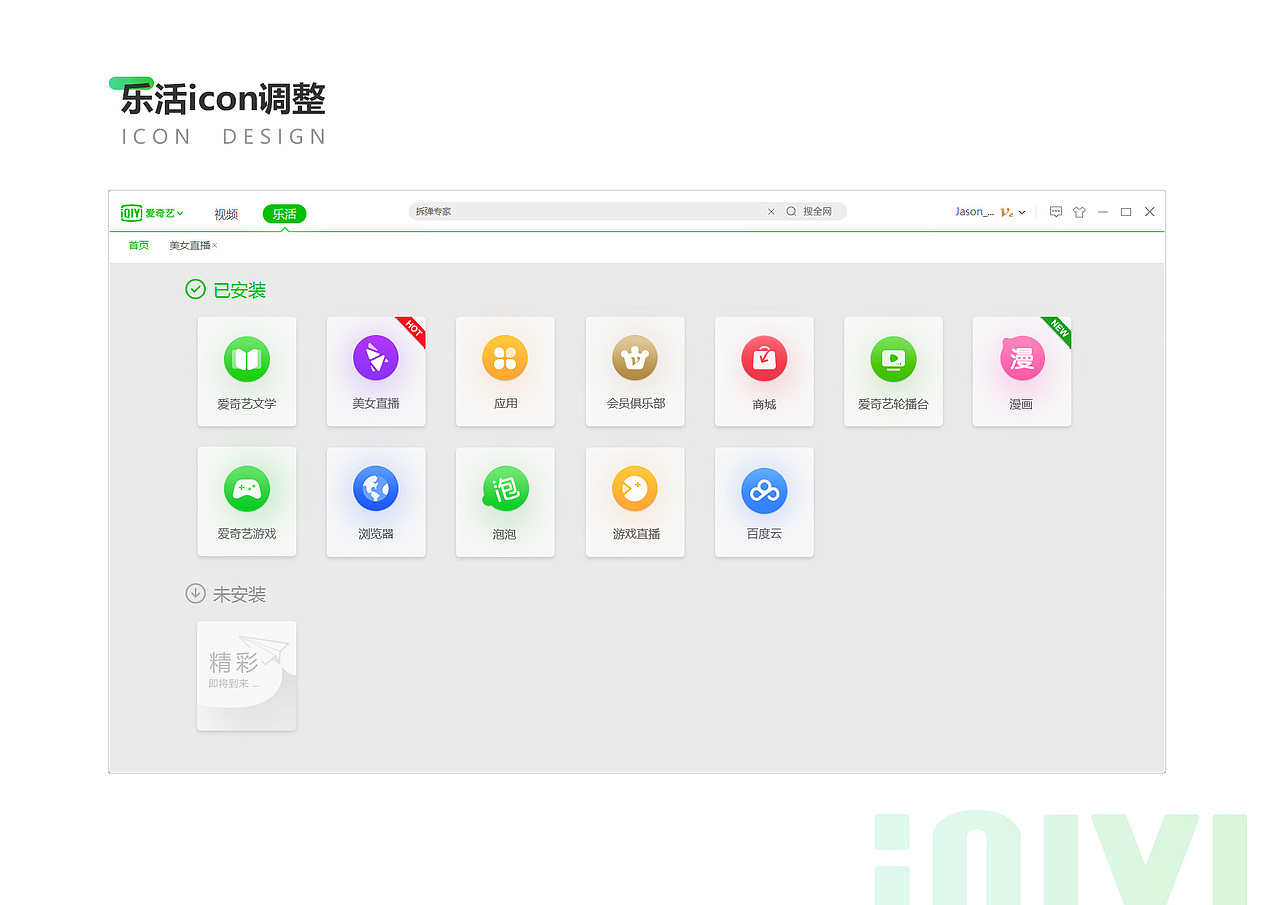1280x905 pixels.
Task: Switch to the 美女直播 sub-tab
Action: pyautogui.click(x=189, y=246)
